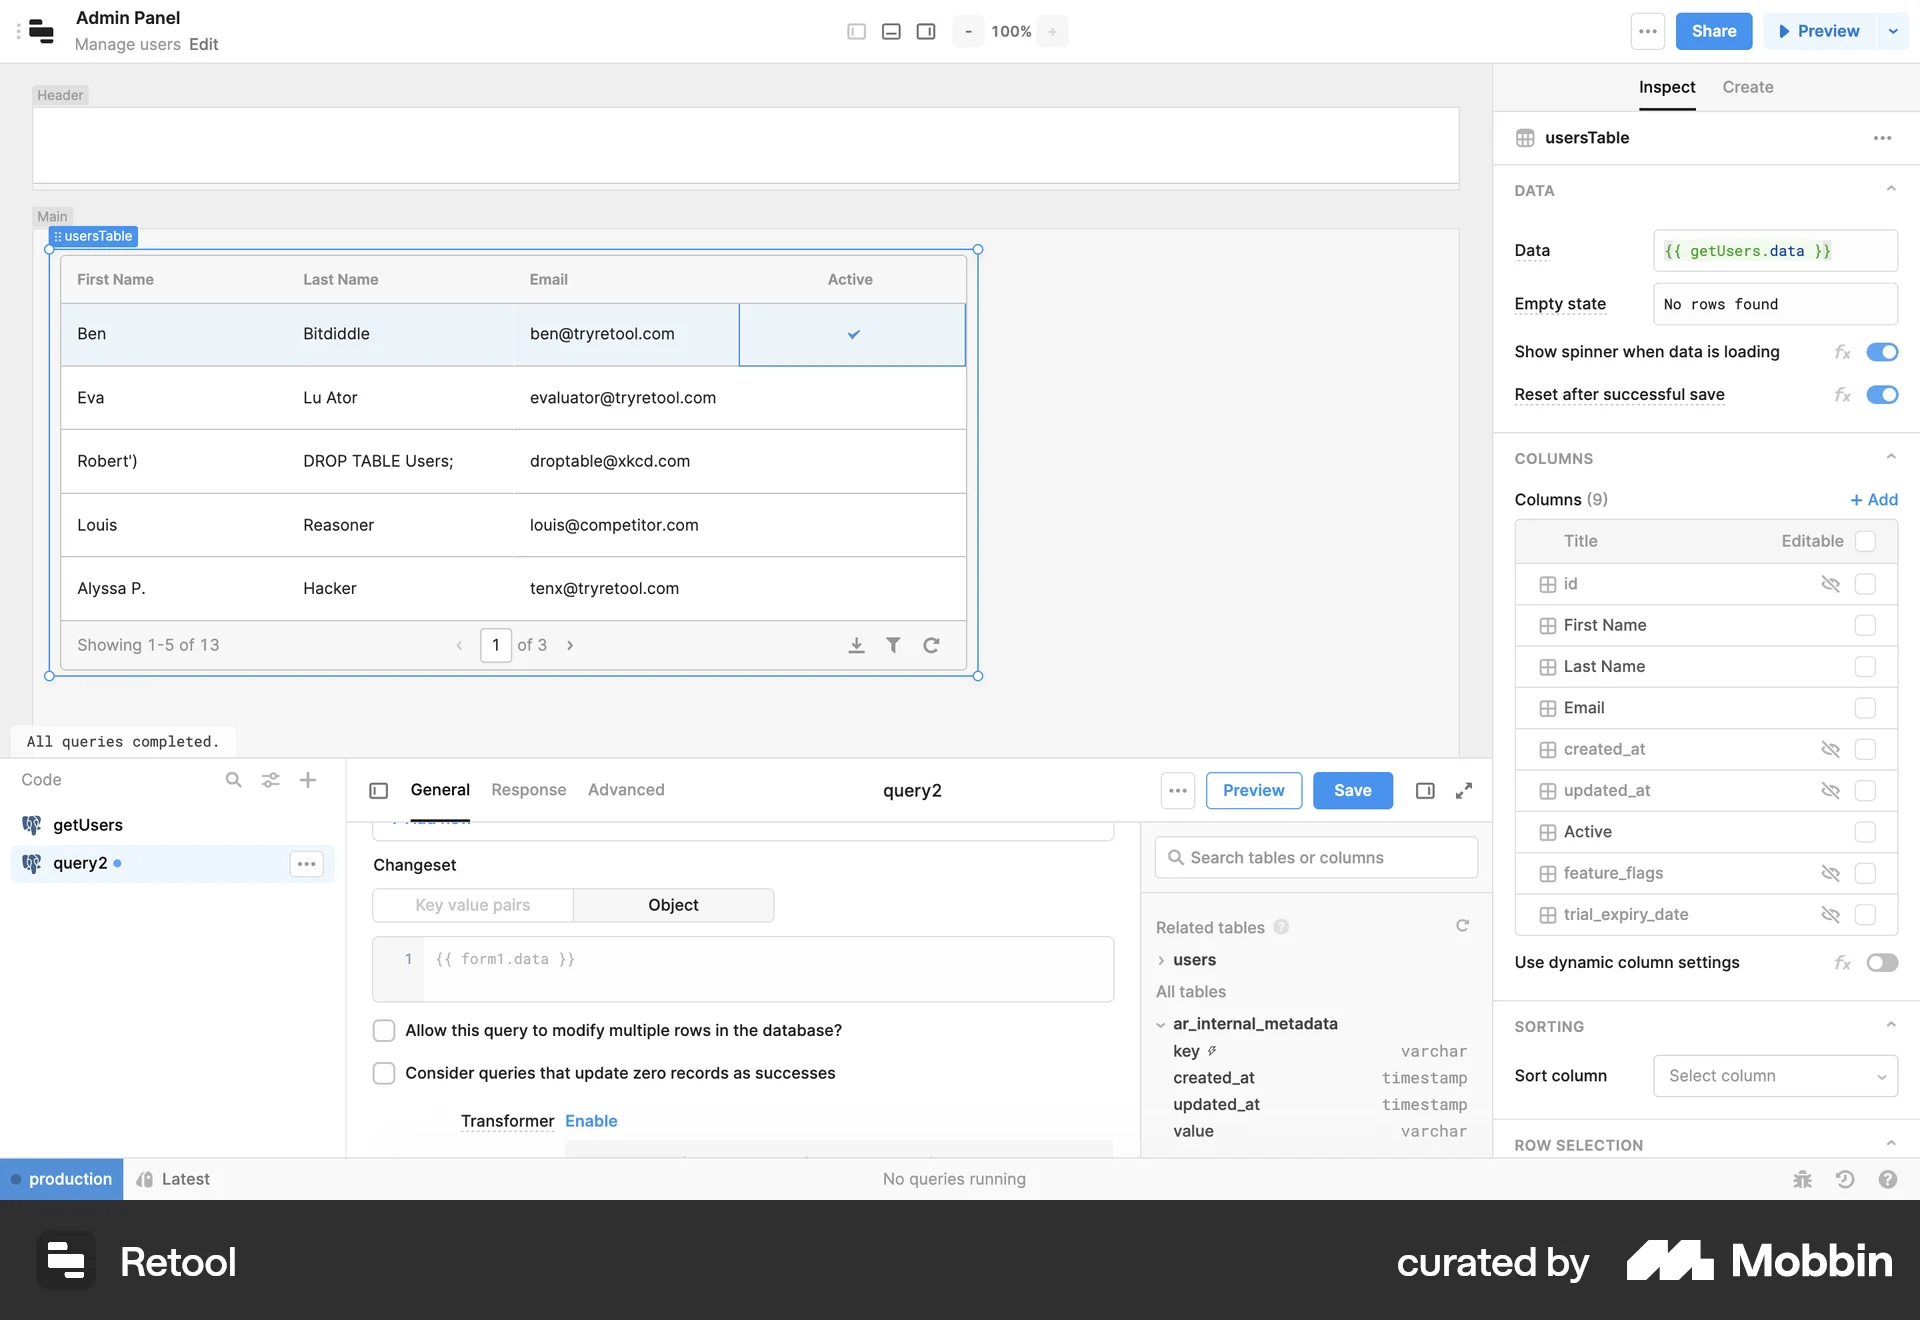Create a new query with plus icon
Image resolution: width=1920 pixels, height=1320 pixels.
coord(308,780)
